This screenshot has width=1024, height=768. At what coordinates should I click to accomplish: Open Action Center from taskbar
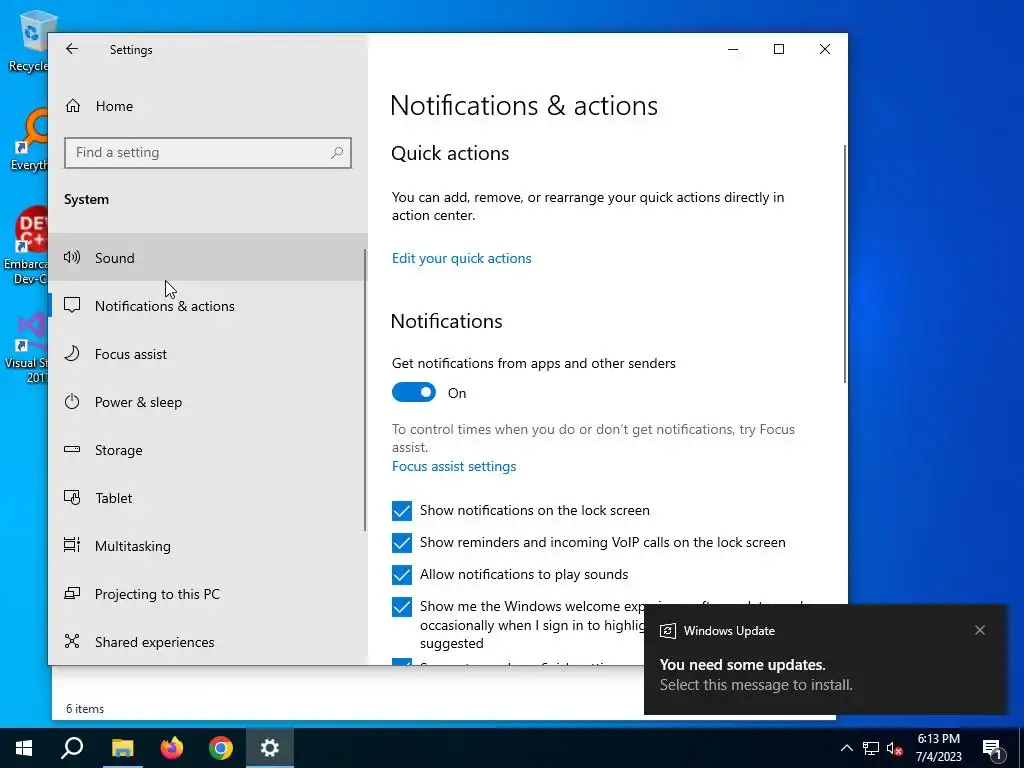(993, 748)
